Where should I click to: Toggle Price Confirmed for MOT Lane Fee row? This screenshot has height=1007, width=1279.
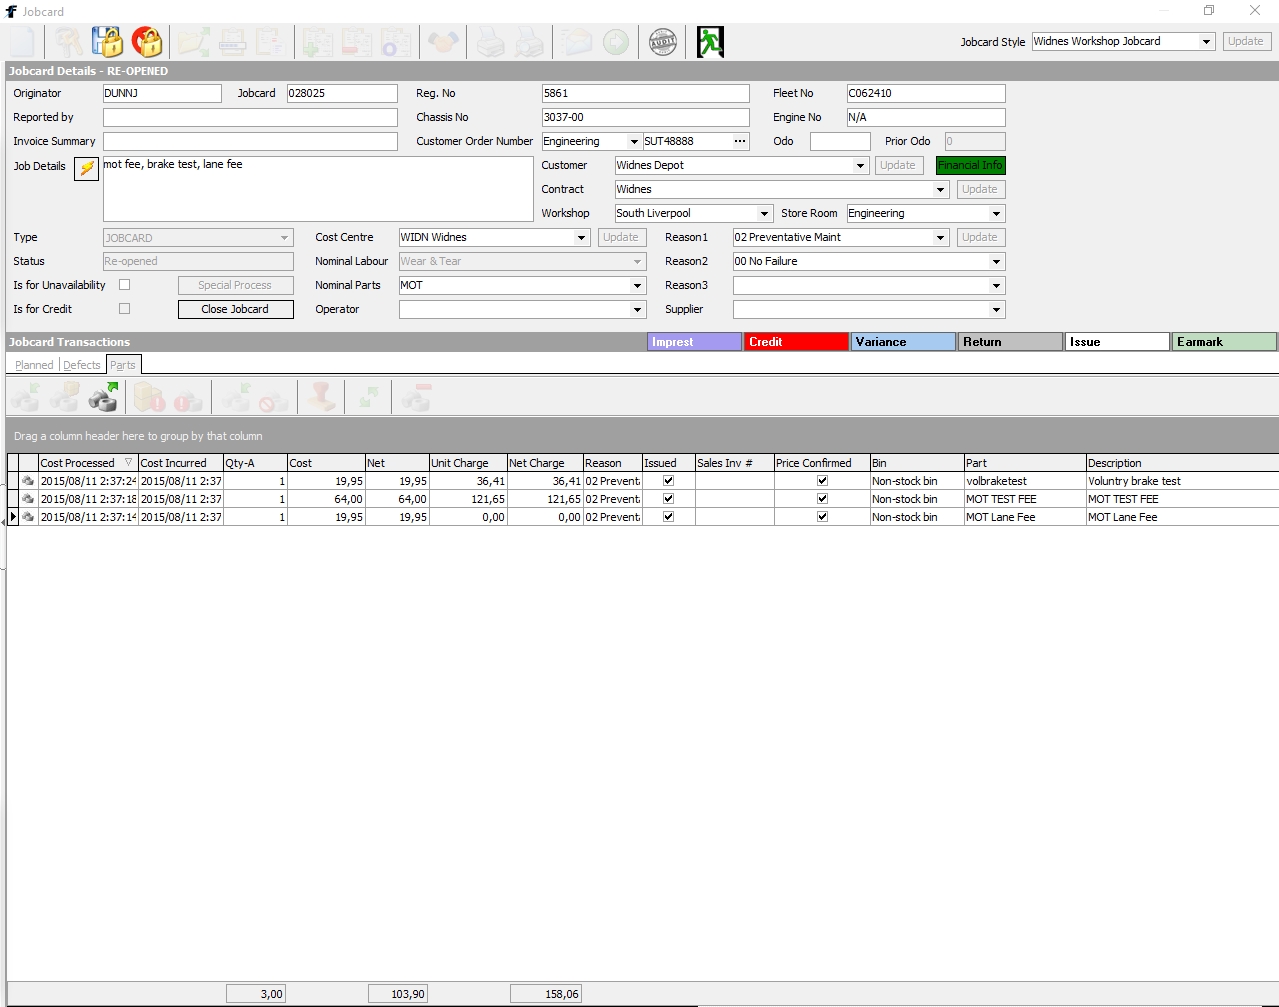822,517
